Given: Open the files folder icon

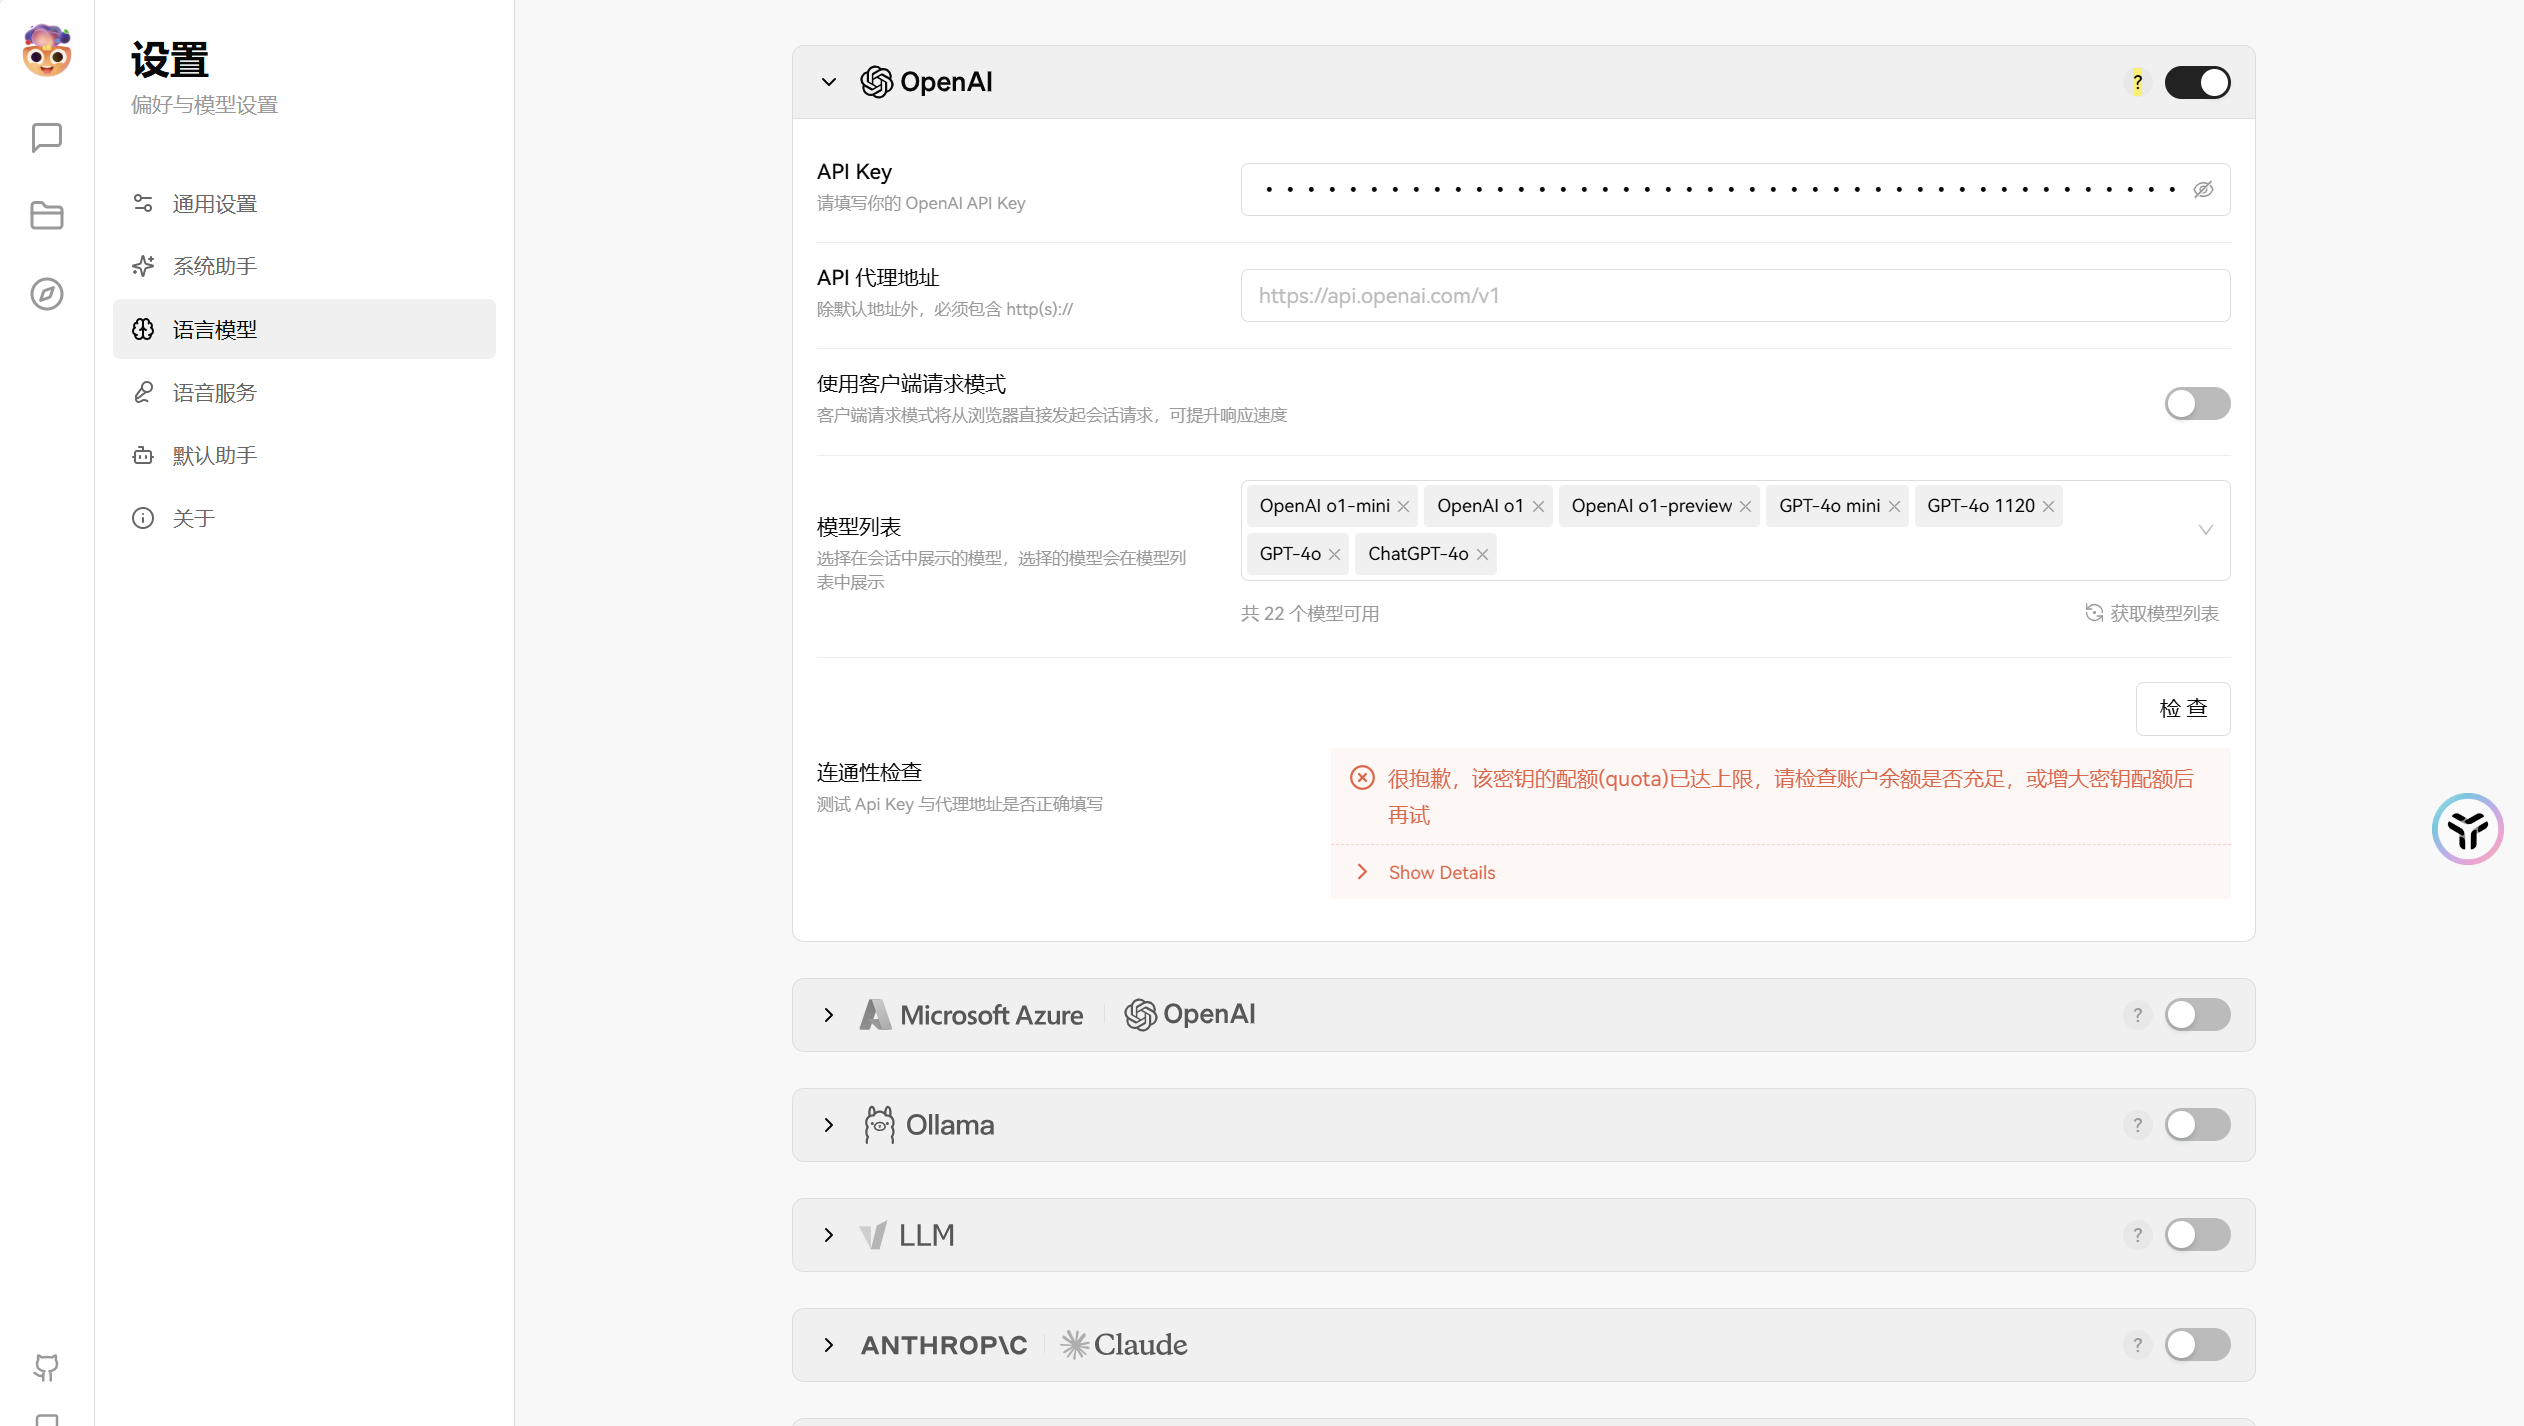Looking at the screenshot, I should 47,215.
